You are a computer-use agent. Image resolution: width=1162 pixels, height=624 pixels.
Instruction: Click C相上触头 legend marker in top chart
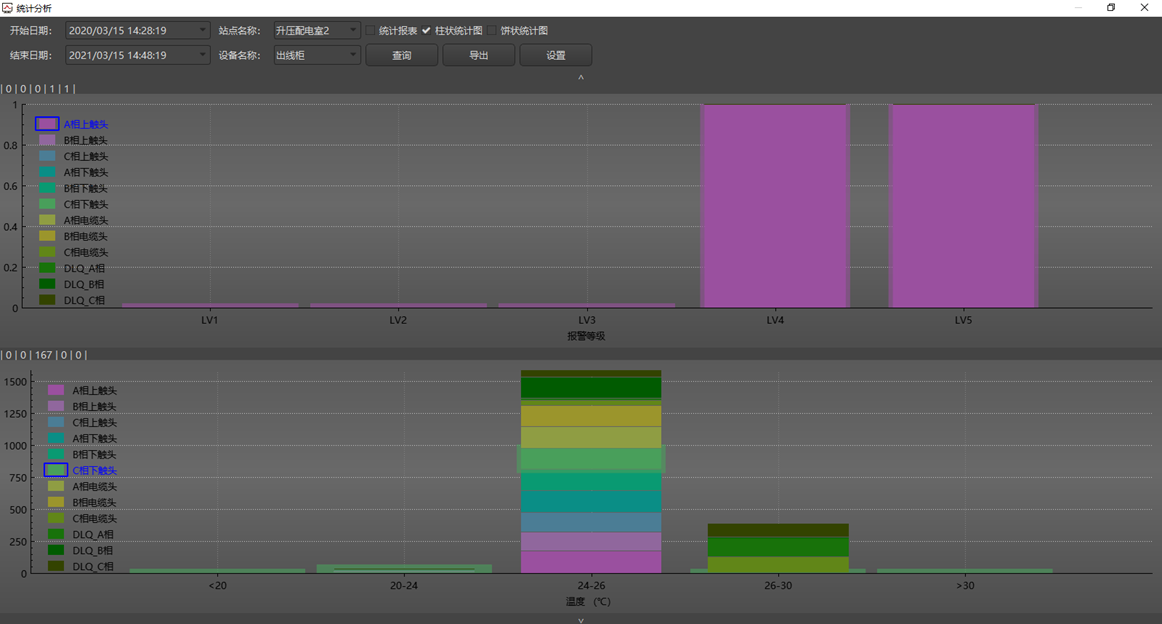coord(47,156)
